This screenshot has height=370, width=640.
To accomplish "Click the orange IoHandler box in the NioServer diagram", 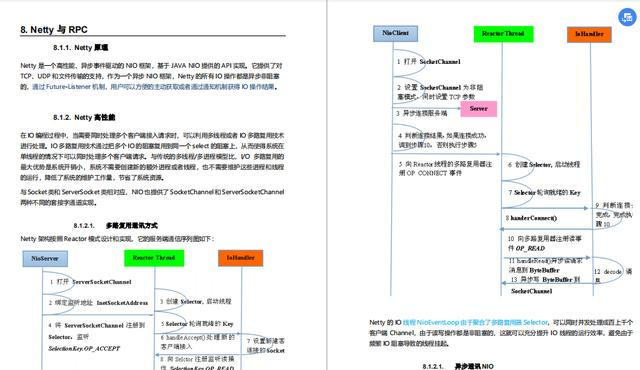I will tap(240, 258).
